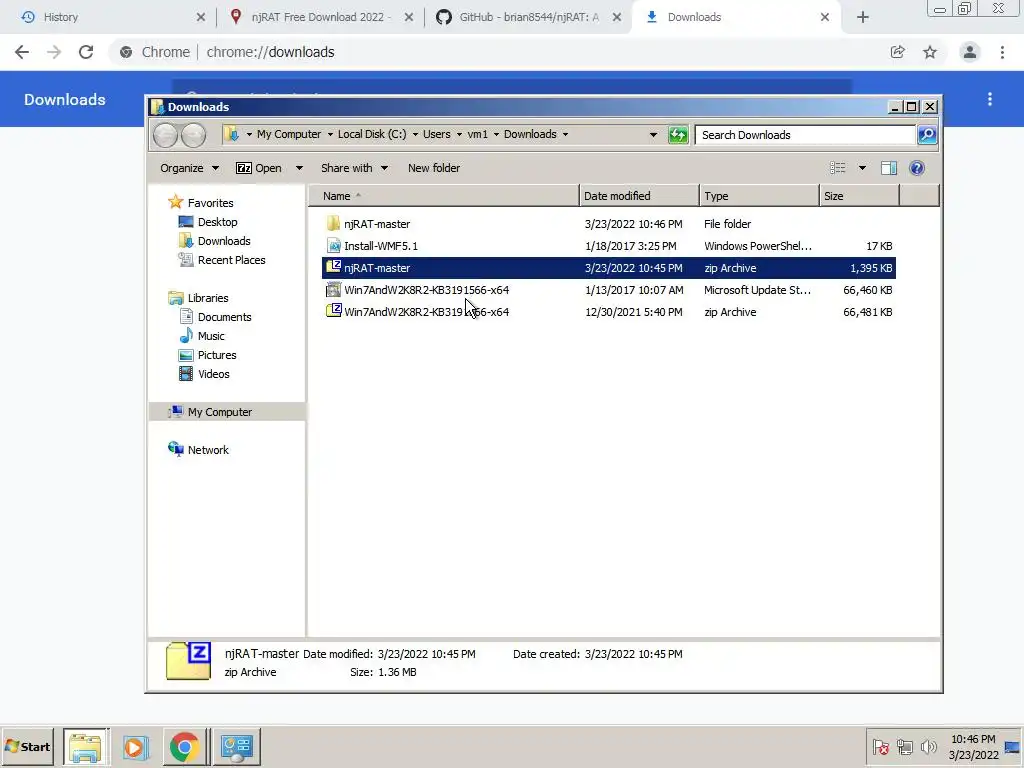Viewport: 1024px width, 768px height.
Task: Launch the media player from taskbar
Action: pyautogui.click(x=135, y=746)
